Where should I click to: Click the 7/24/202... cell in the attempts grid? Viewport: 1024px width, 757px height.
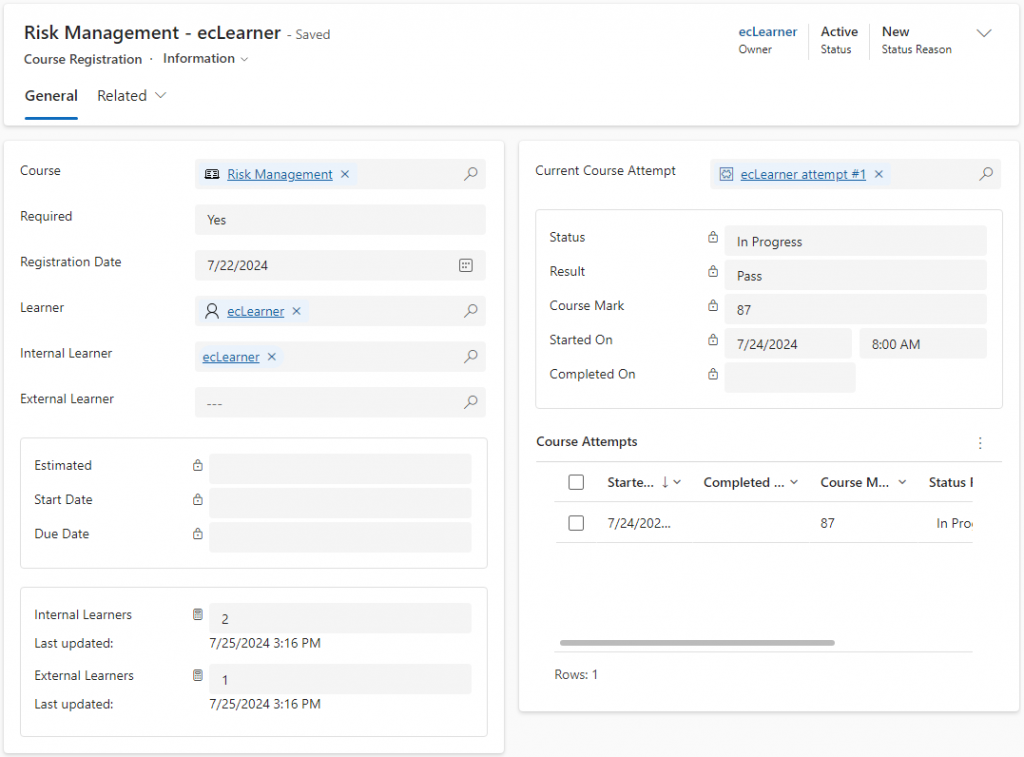point(639,523)
